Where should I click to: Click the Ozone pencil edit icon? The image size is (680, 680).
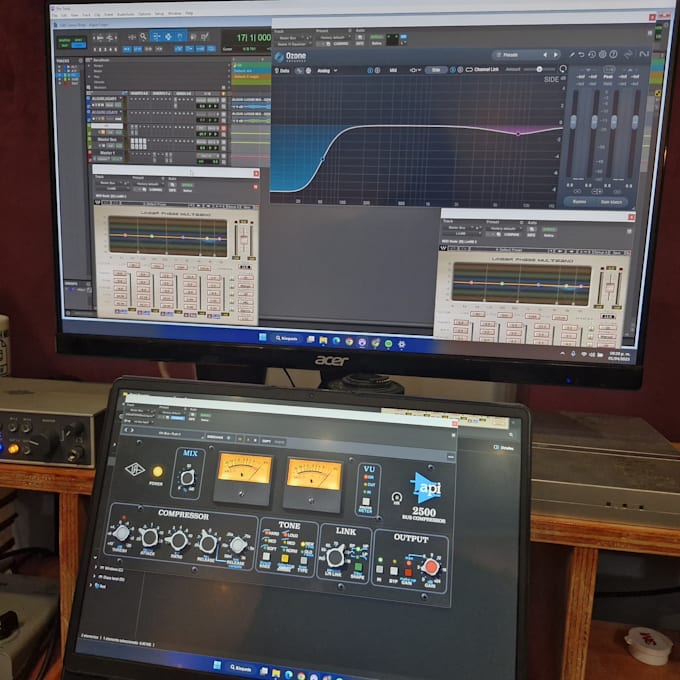[571, 55]
